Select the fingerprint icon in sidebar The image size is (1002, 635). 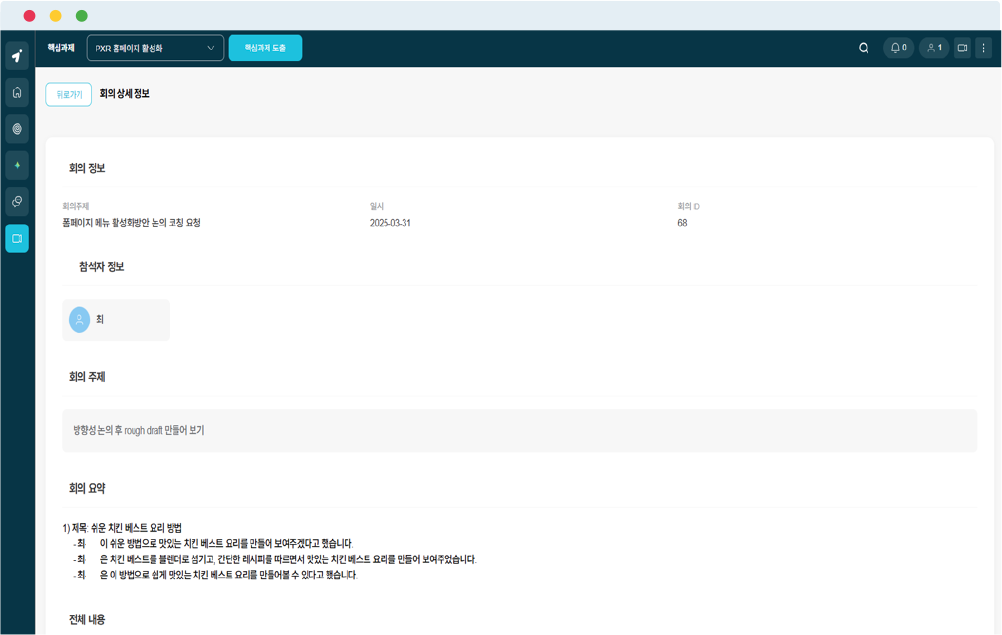[x=17, y=129]
